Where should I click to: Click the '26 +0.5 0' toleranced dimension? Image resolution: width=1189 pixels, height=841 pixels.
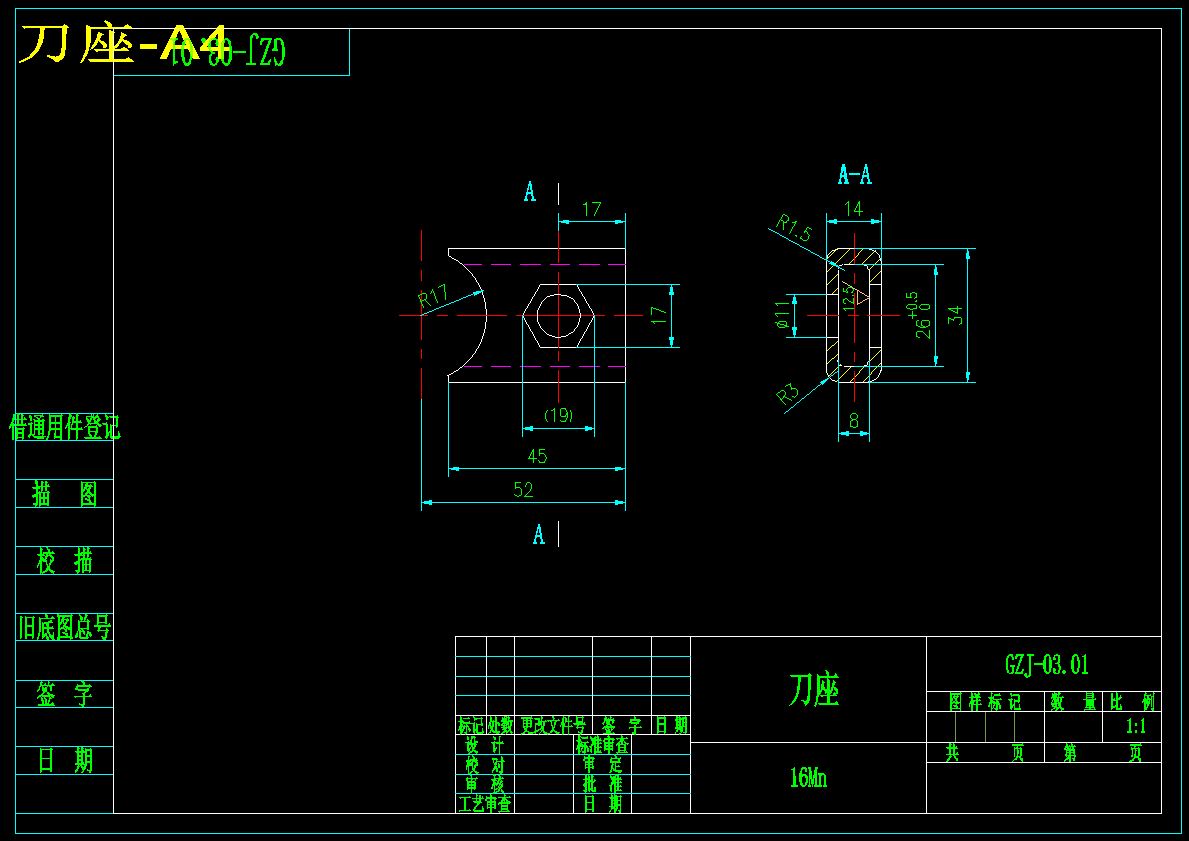pyautogui.click(x=921, y=315)
